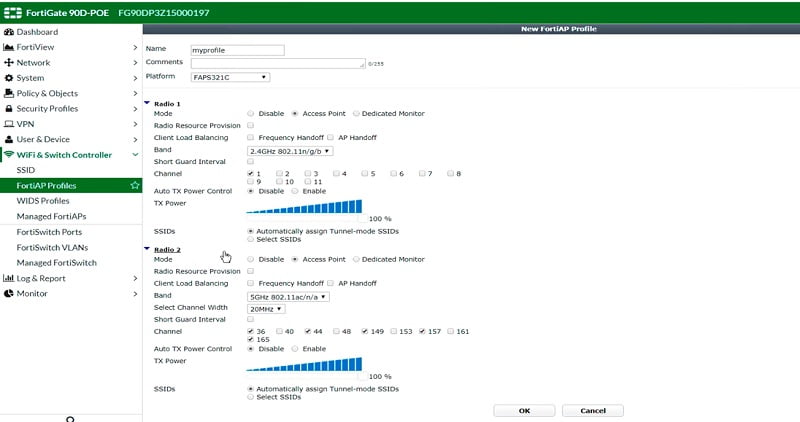Click the Policy & Objects icon
Viewport: 800px width, 422px height.
click(x=8, y=93)
